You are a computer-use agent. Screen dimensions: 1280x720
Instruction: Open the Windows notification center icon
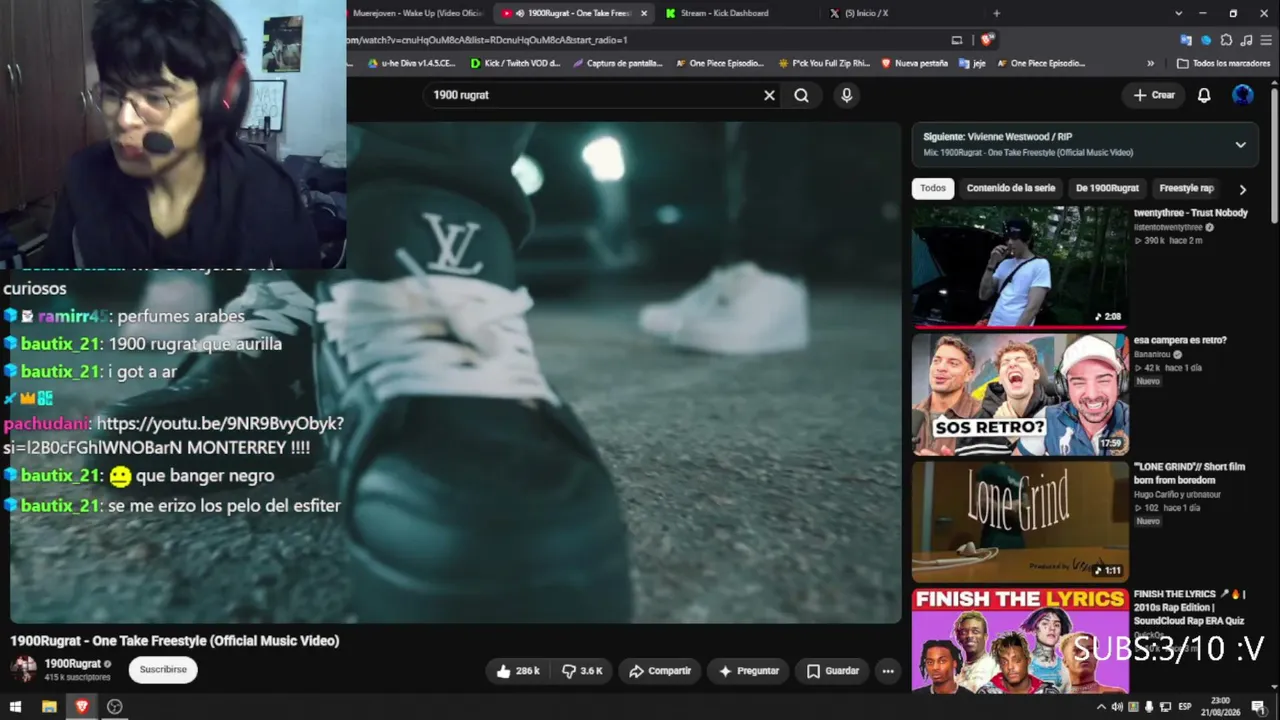(1258, 707)
